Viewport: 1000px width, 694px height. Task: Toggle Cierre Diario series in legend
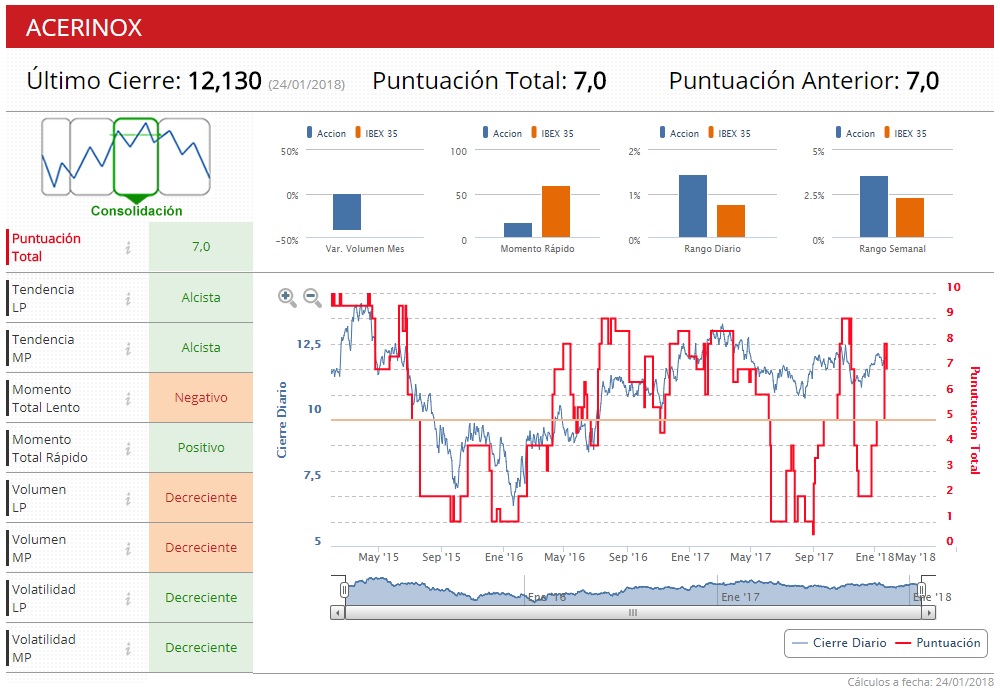[839, 643]
